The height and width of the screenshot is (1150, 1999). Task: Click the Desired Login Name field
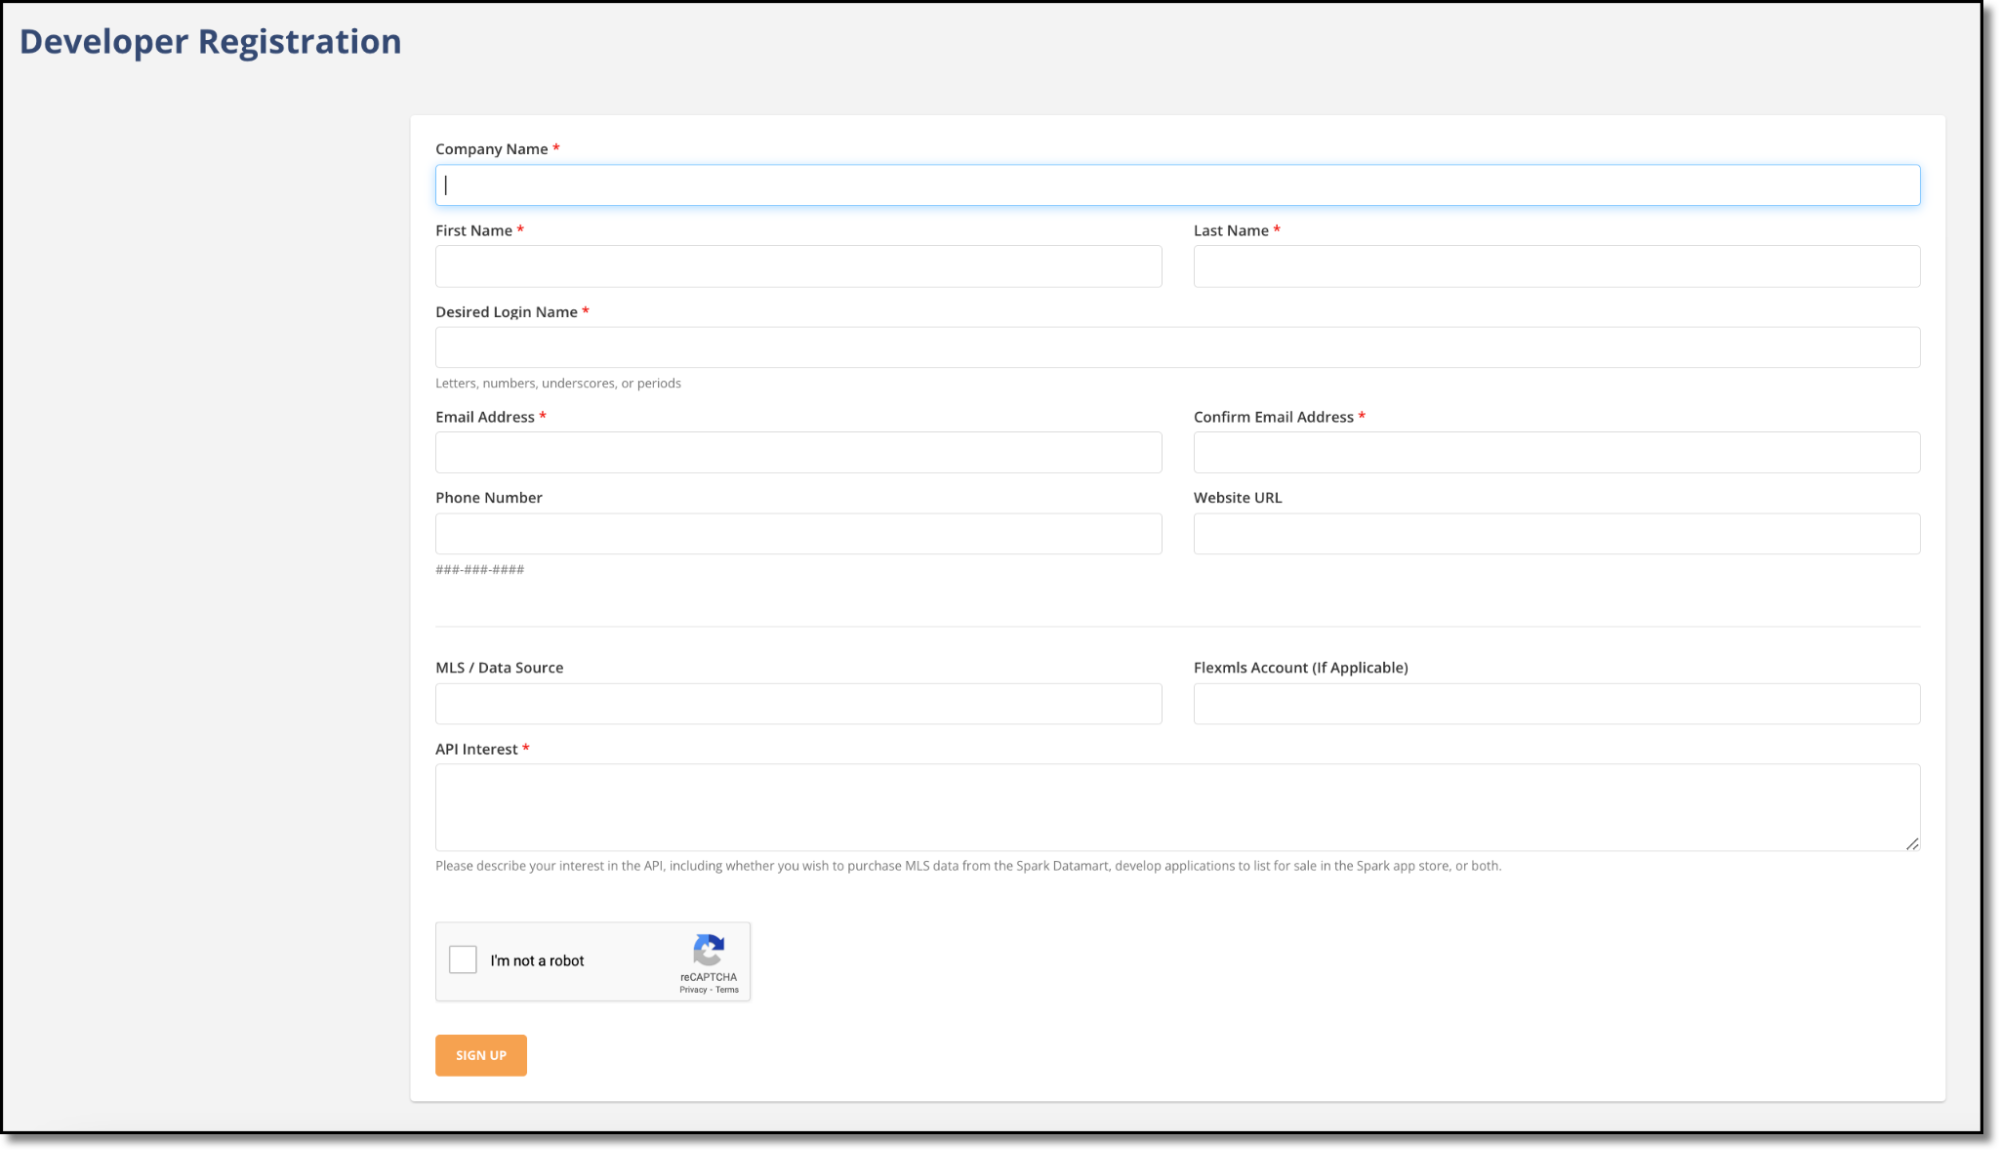click(x=1177, y=347)
